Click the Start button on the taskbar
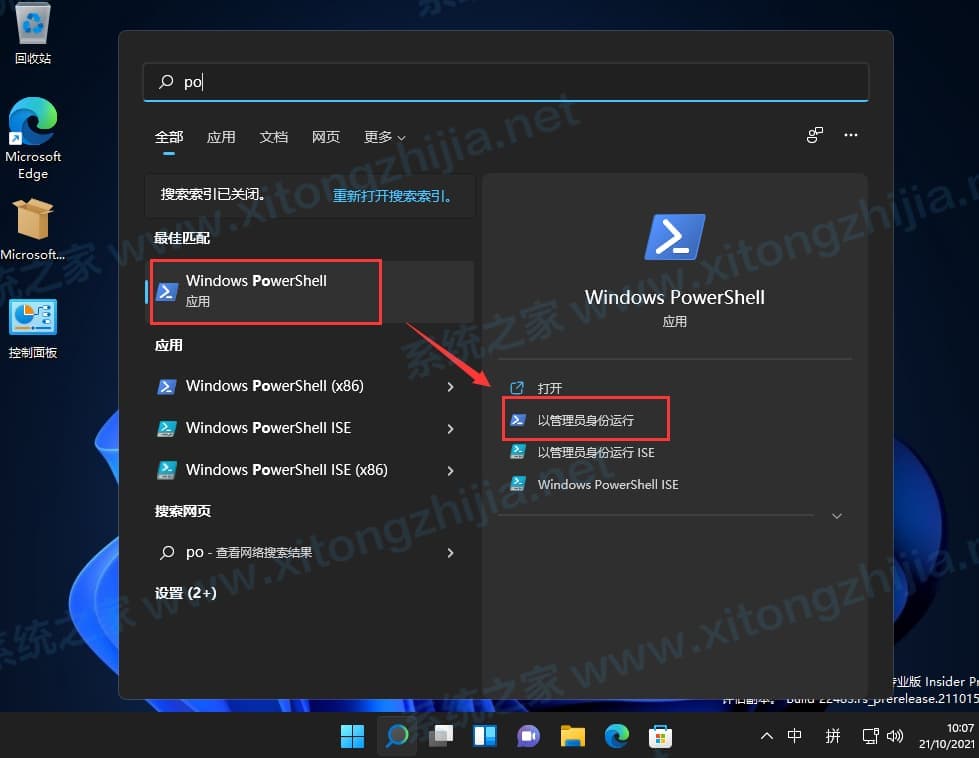The height and width of the screenshot is (758, 979). click(x=352, y=736)
